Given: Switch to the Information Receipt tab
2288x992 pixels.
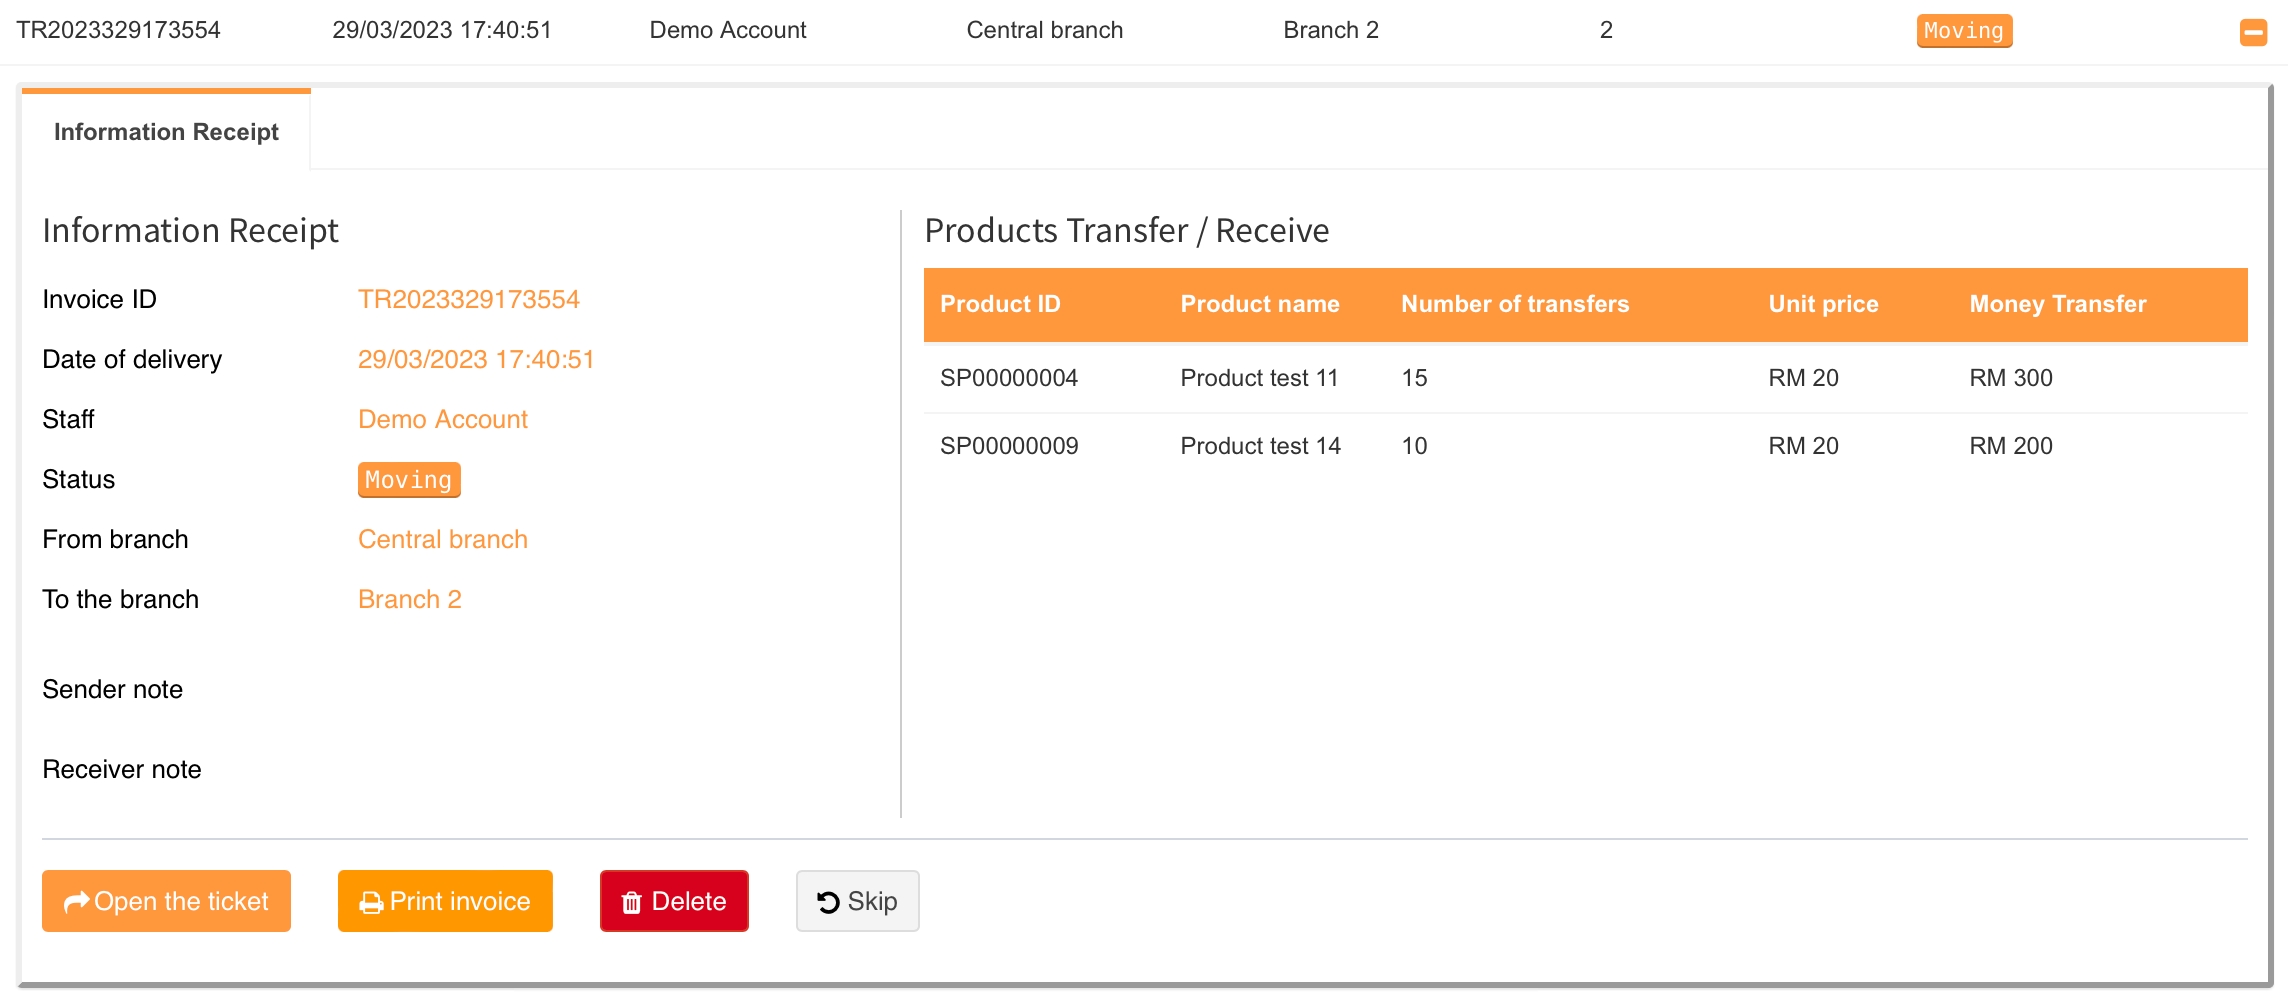Looking at the screenshot, I should [x=166, y=132].
